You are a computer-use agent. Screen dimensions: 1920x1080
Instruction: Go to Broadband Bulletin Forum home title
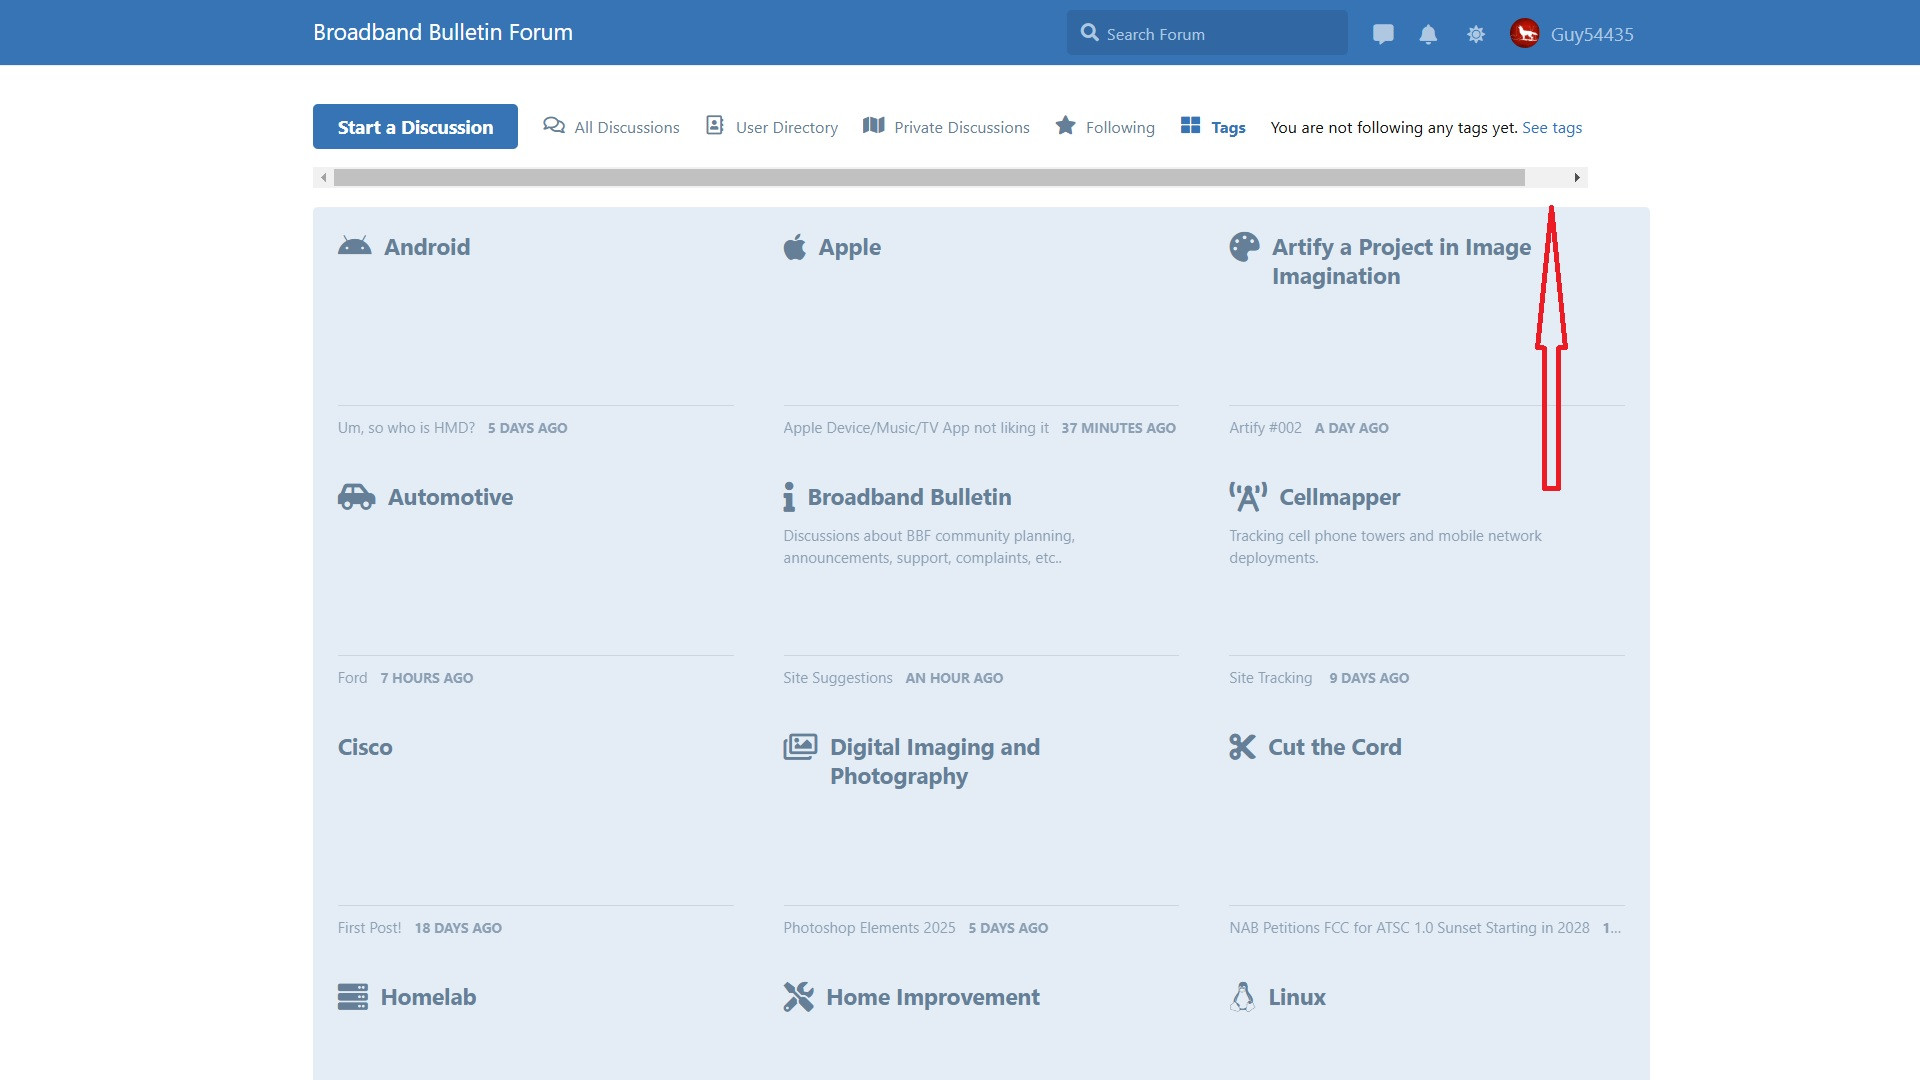(x=443, y=32)
